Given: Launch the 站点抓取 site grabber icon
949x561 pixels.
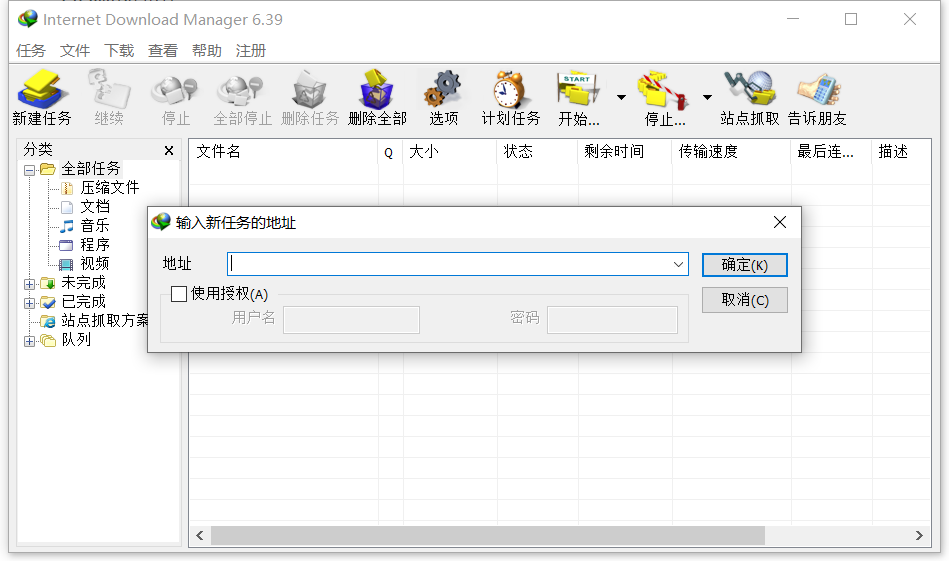Looking at the screenshot, I should click(749, 91).
